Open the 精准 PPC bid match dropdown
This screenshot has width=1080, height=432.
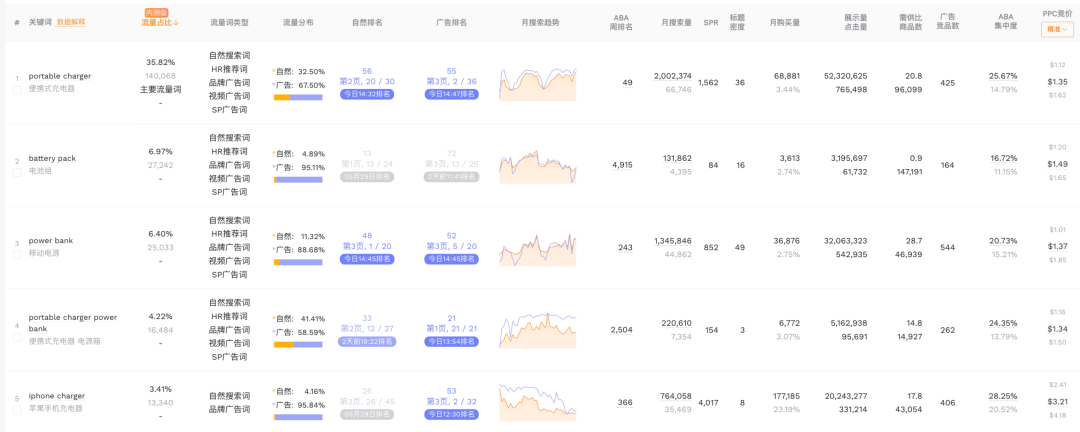point(1057,30)
